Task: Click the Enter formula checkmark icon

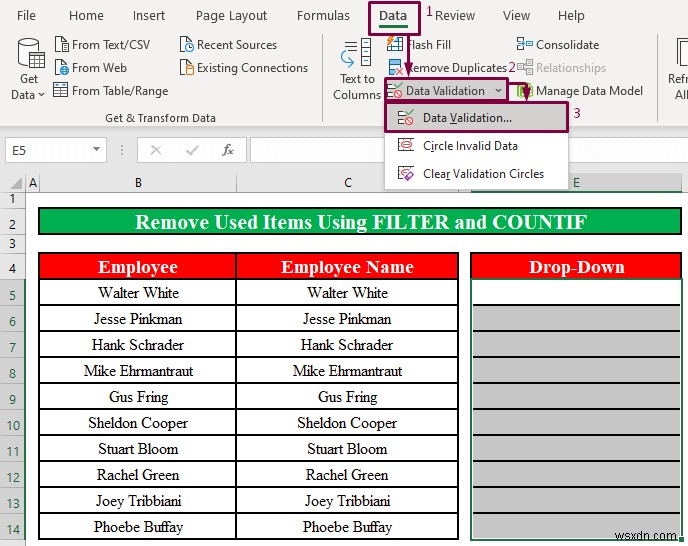Action: pos(192,151)
